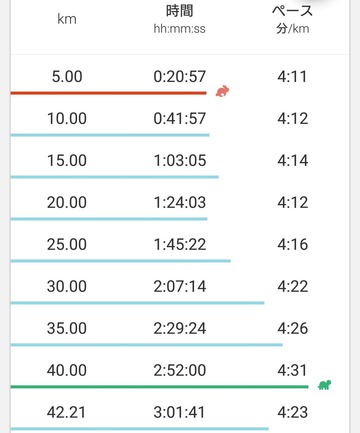Image resolution: width=360 pixels, height=433 pixels.
Task: Select the 42.21 km distance cell
Action: coord(66,412)
